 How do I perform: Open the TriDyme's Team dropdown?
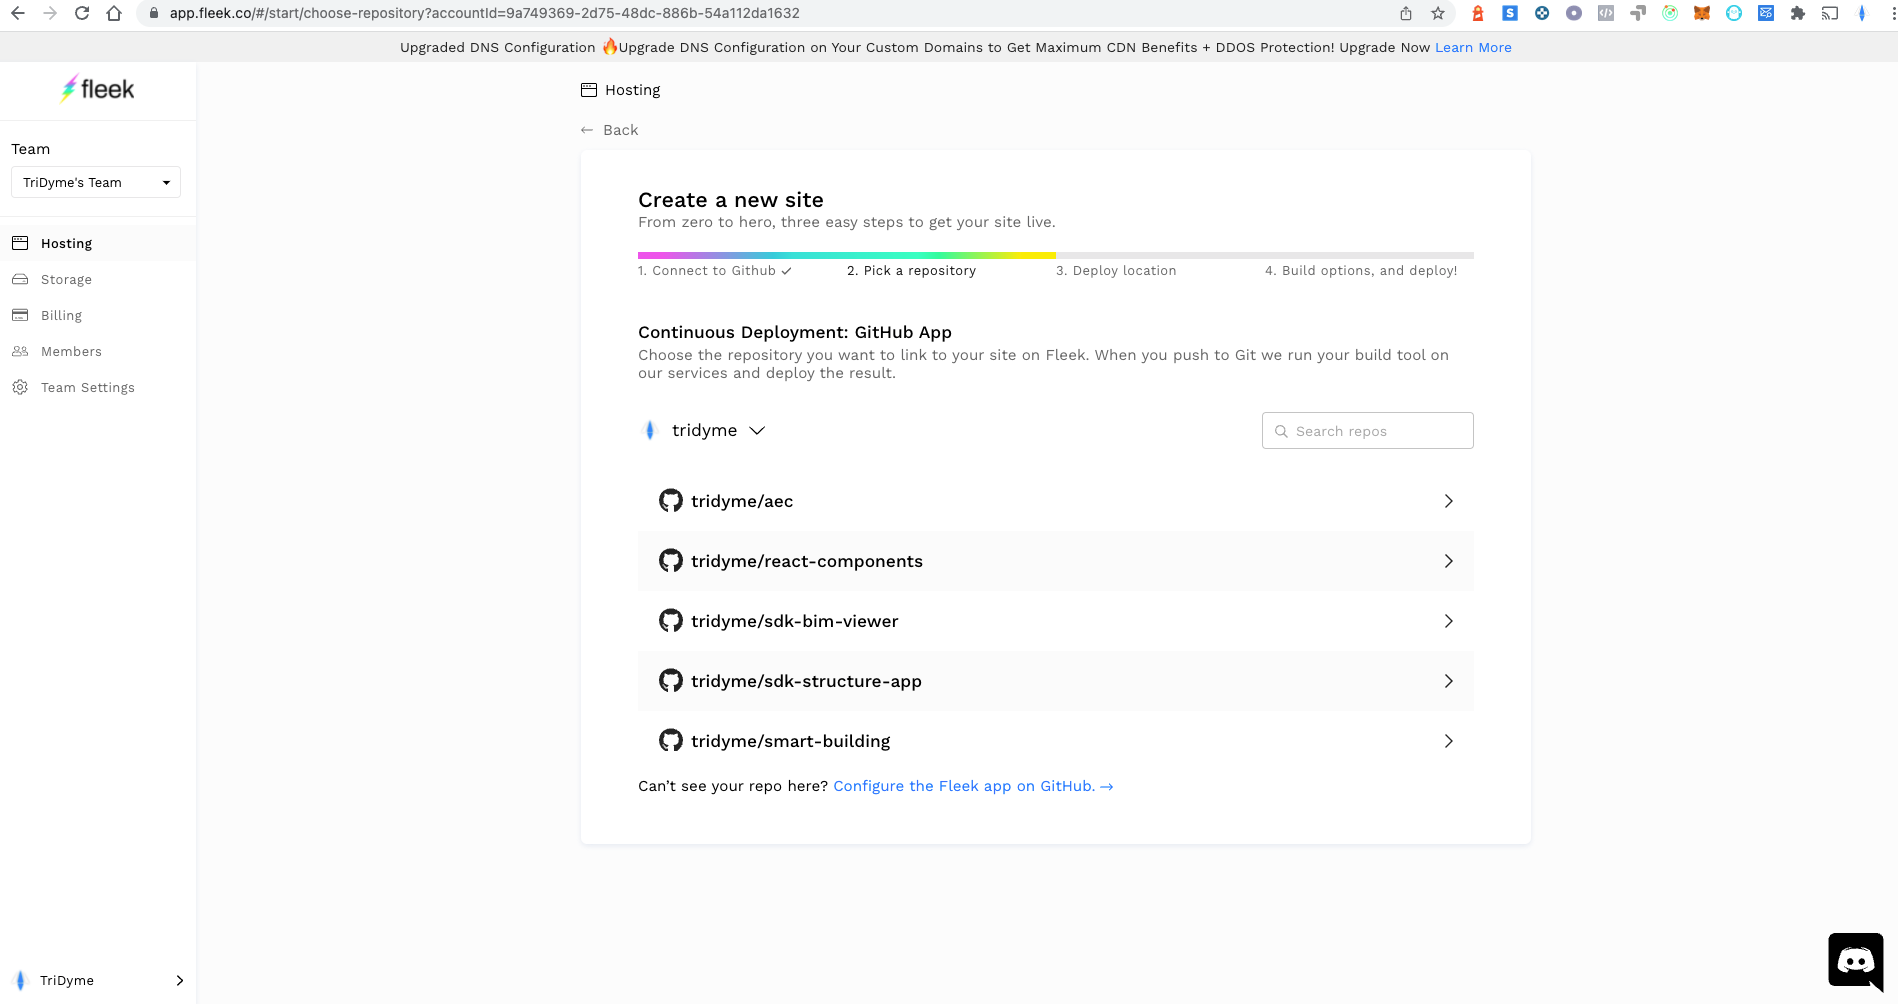pyautogui.click(x=96, y=182)
